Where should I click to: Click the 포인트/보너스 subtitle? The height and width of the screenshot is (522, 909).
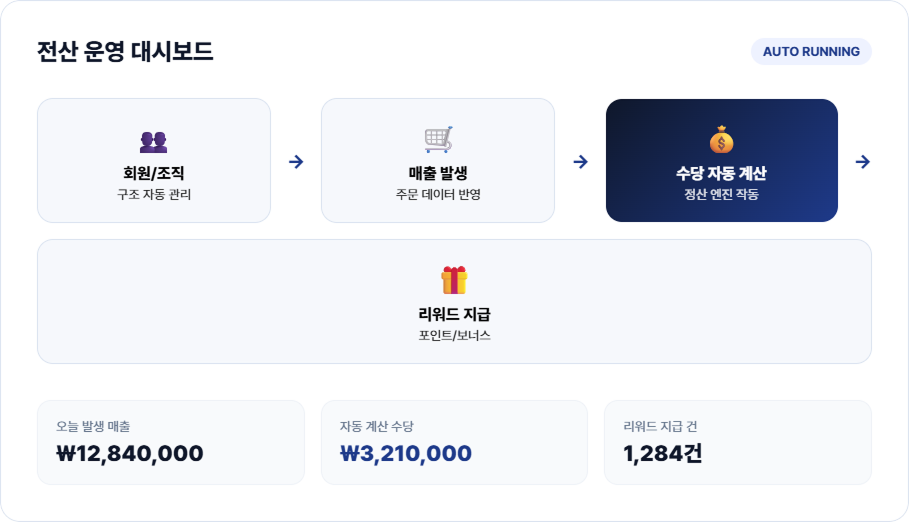click(x=454, y=335)
